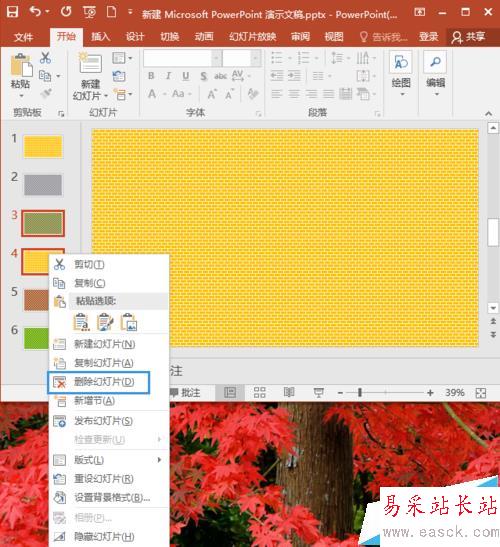Open the font name combo box
The width and height of the screenshot is (500, 547).
pos(182,58)
